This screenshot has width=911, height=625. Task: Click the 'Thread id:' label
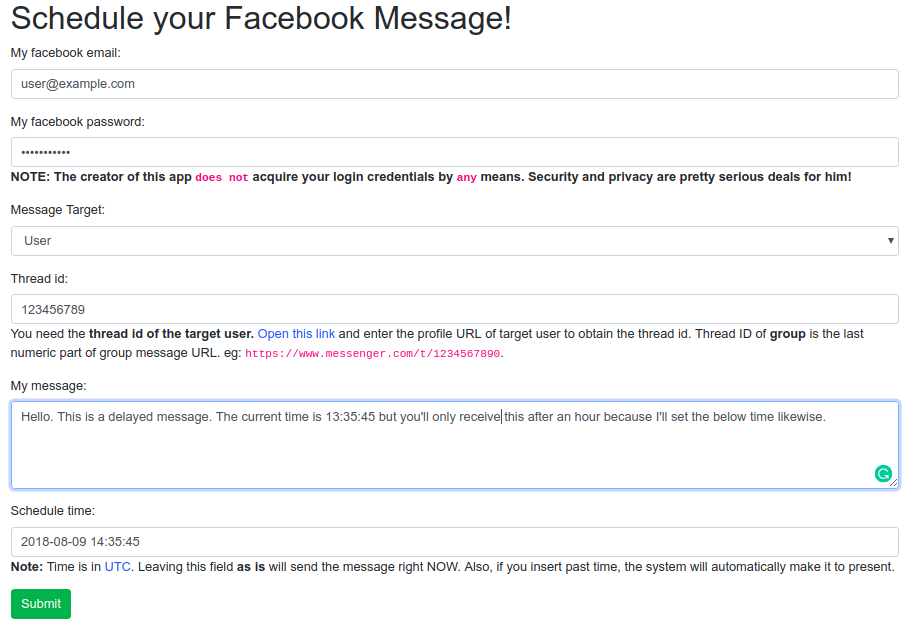point(39,279)
